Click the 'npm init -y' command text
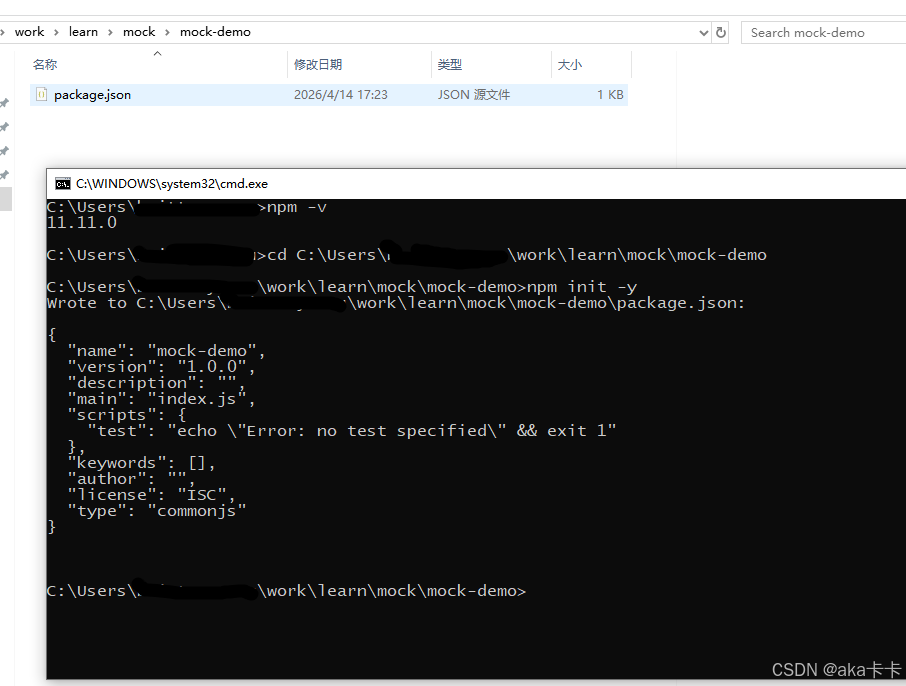 582,287
